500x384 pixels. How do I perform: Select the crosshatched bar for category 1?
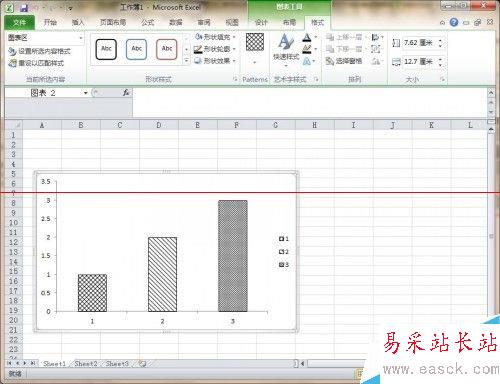[x=92, y=293]
